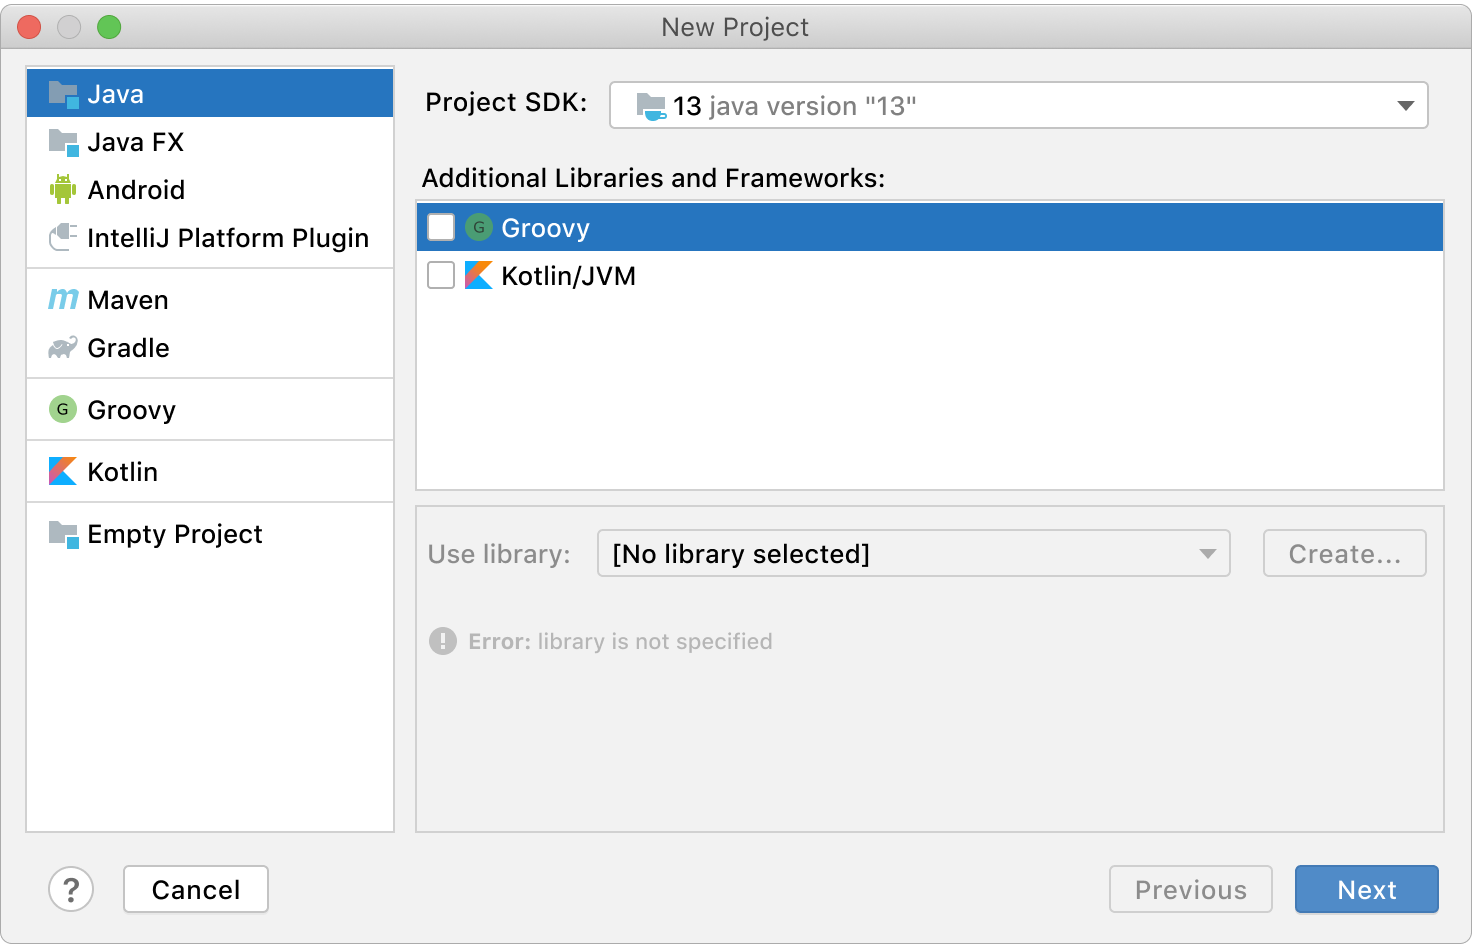
Task: Click the green zoom window button
Action: point(109,27)
